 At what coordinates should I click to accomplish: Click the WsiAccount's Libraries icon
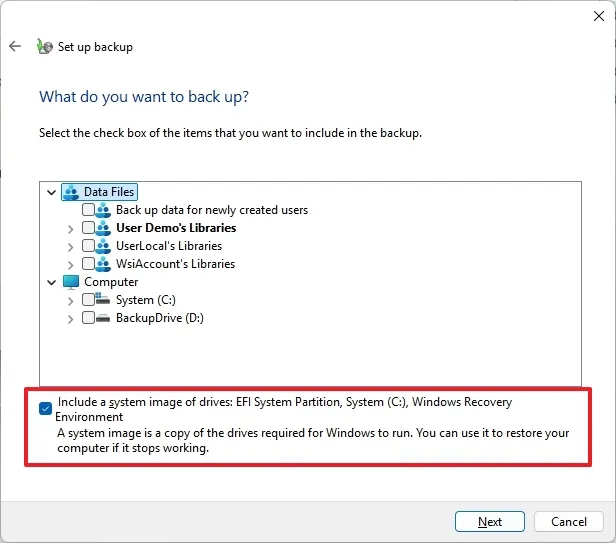click(103, 264)
